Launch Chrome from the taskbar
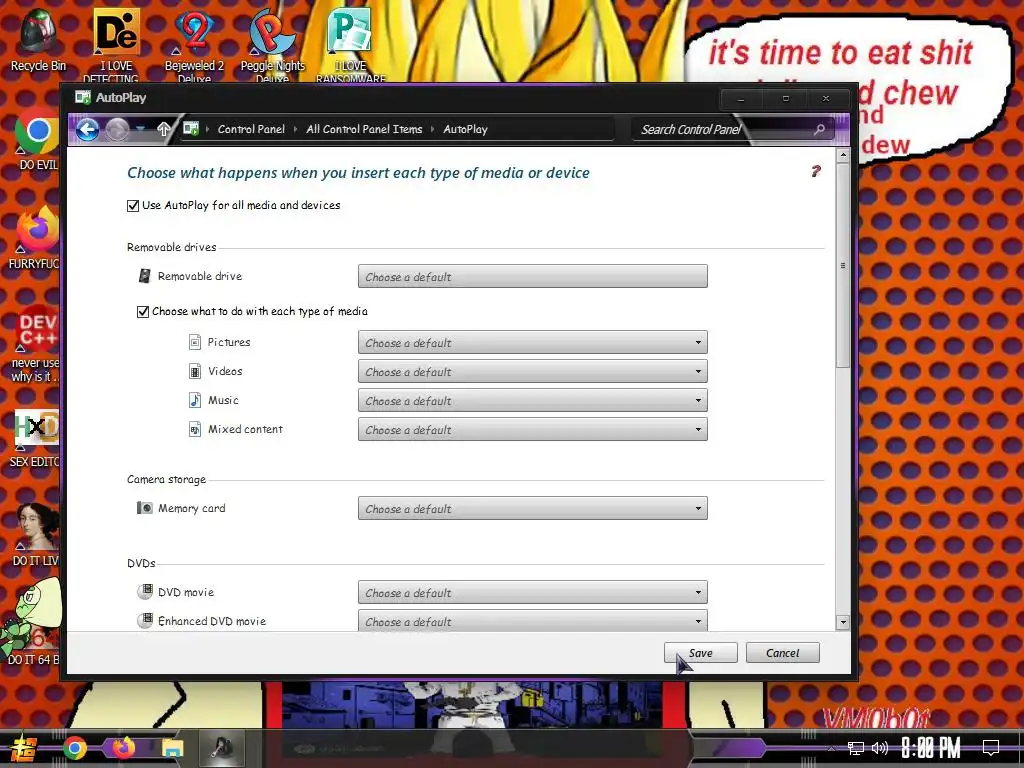The image size is (1024, 768). coord(74,748)
